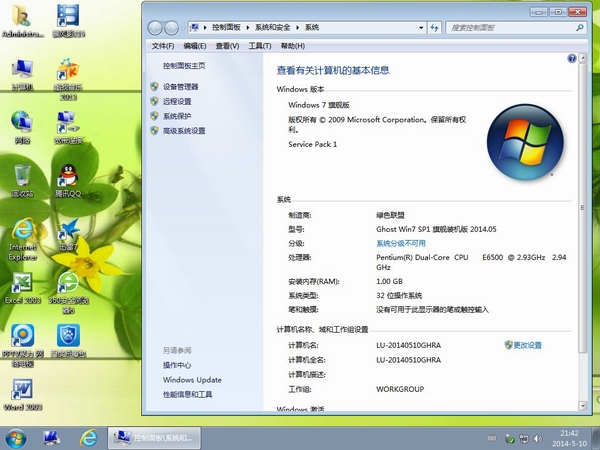This screenshot has height=450, width=600.
Task: Open 操作中心 (Action Center) link
Action: pyautogui.click(x=177, y=365)
